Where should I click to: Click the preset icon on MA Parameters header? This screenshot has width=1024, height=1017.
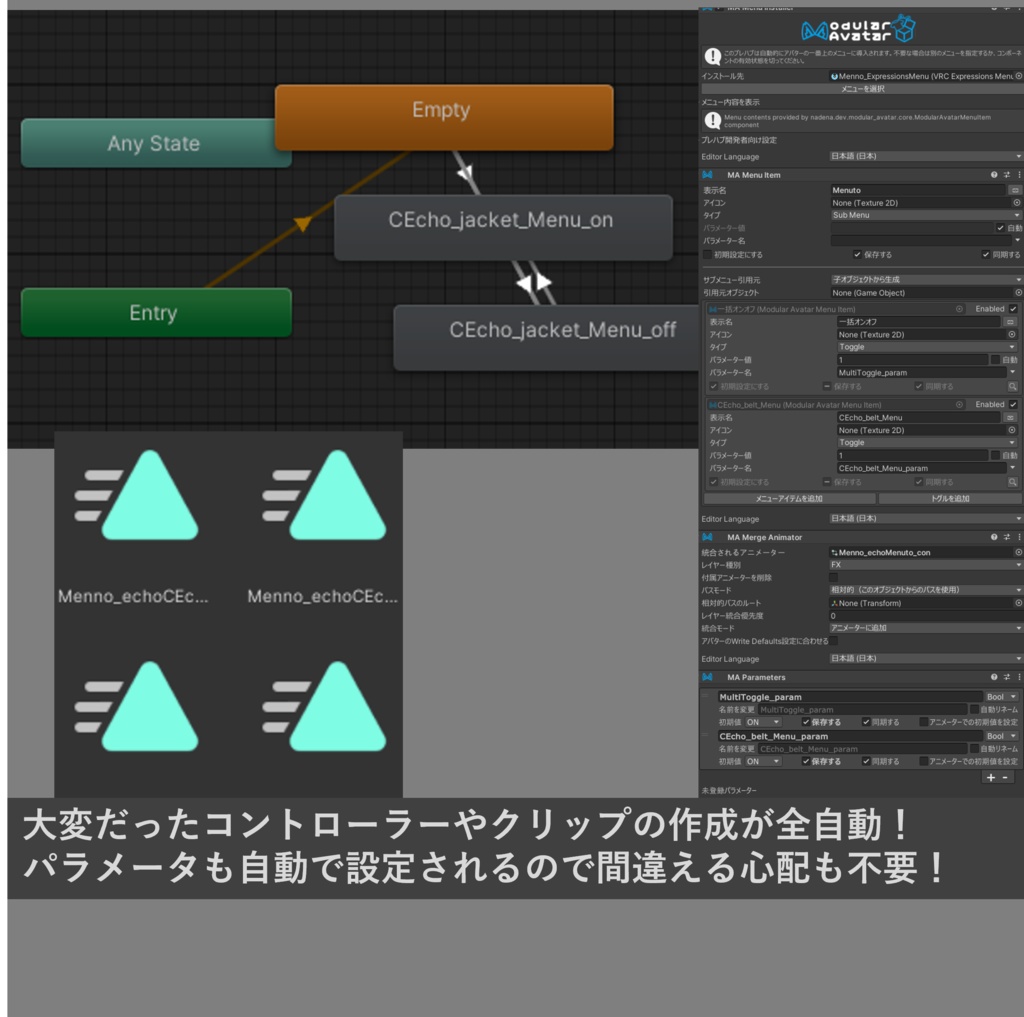point(1006,677)
